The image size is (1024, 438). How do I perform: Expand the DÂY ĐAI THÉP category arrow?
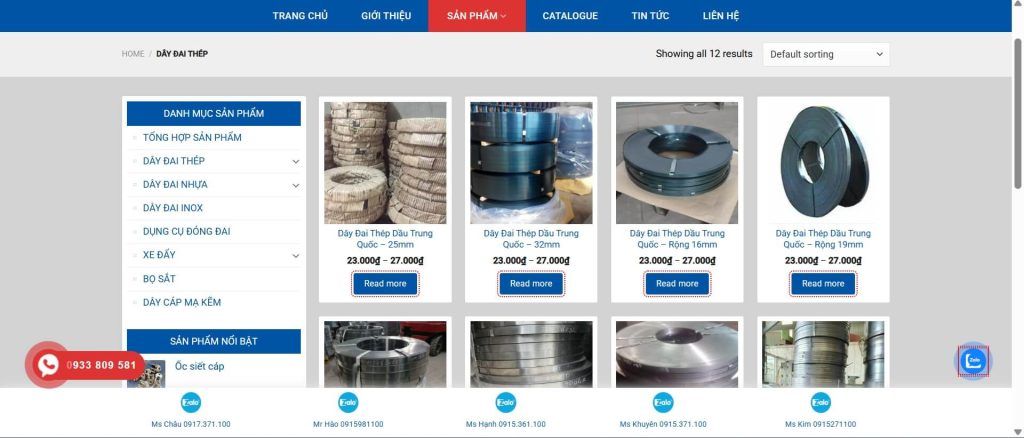tap(296, 161)
